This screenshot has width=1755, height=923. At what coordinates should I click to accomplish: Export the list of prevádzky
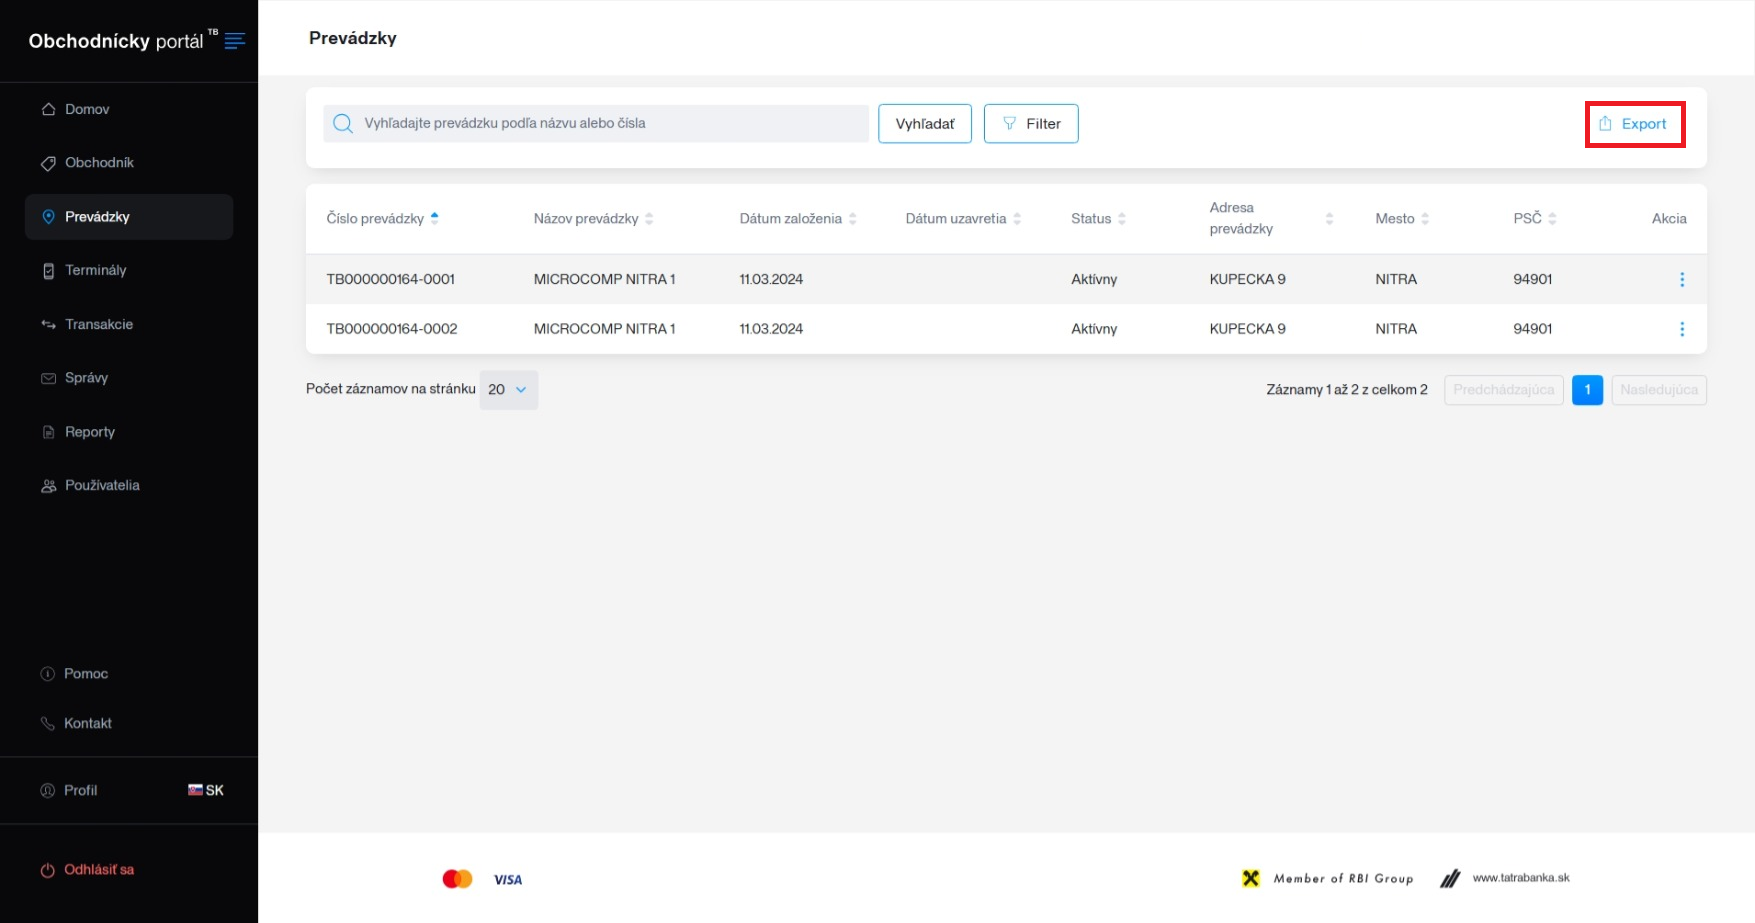pos(1634,124)
